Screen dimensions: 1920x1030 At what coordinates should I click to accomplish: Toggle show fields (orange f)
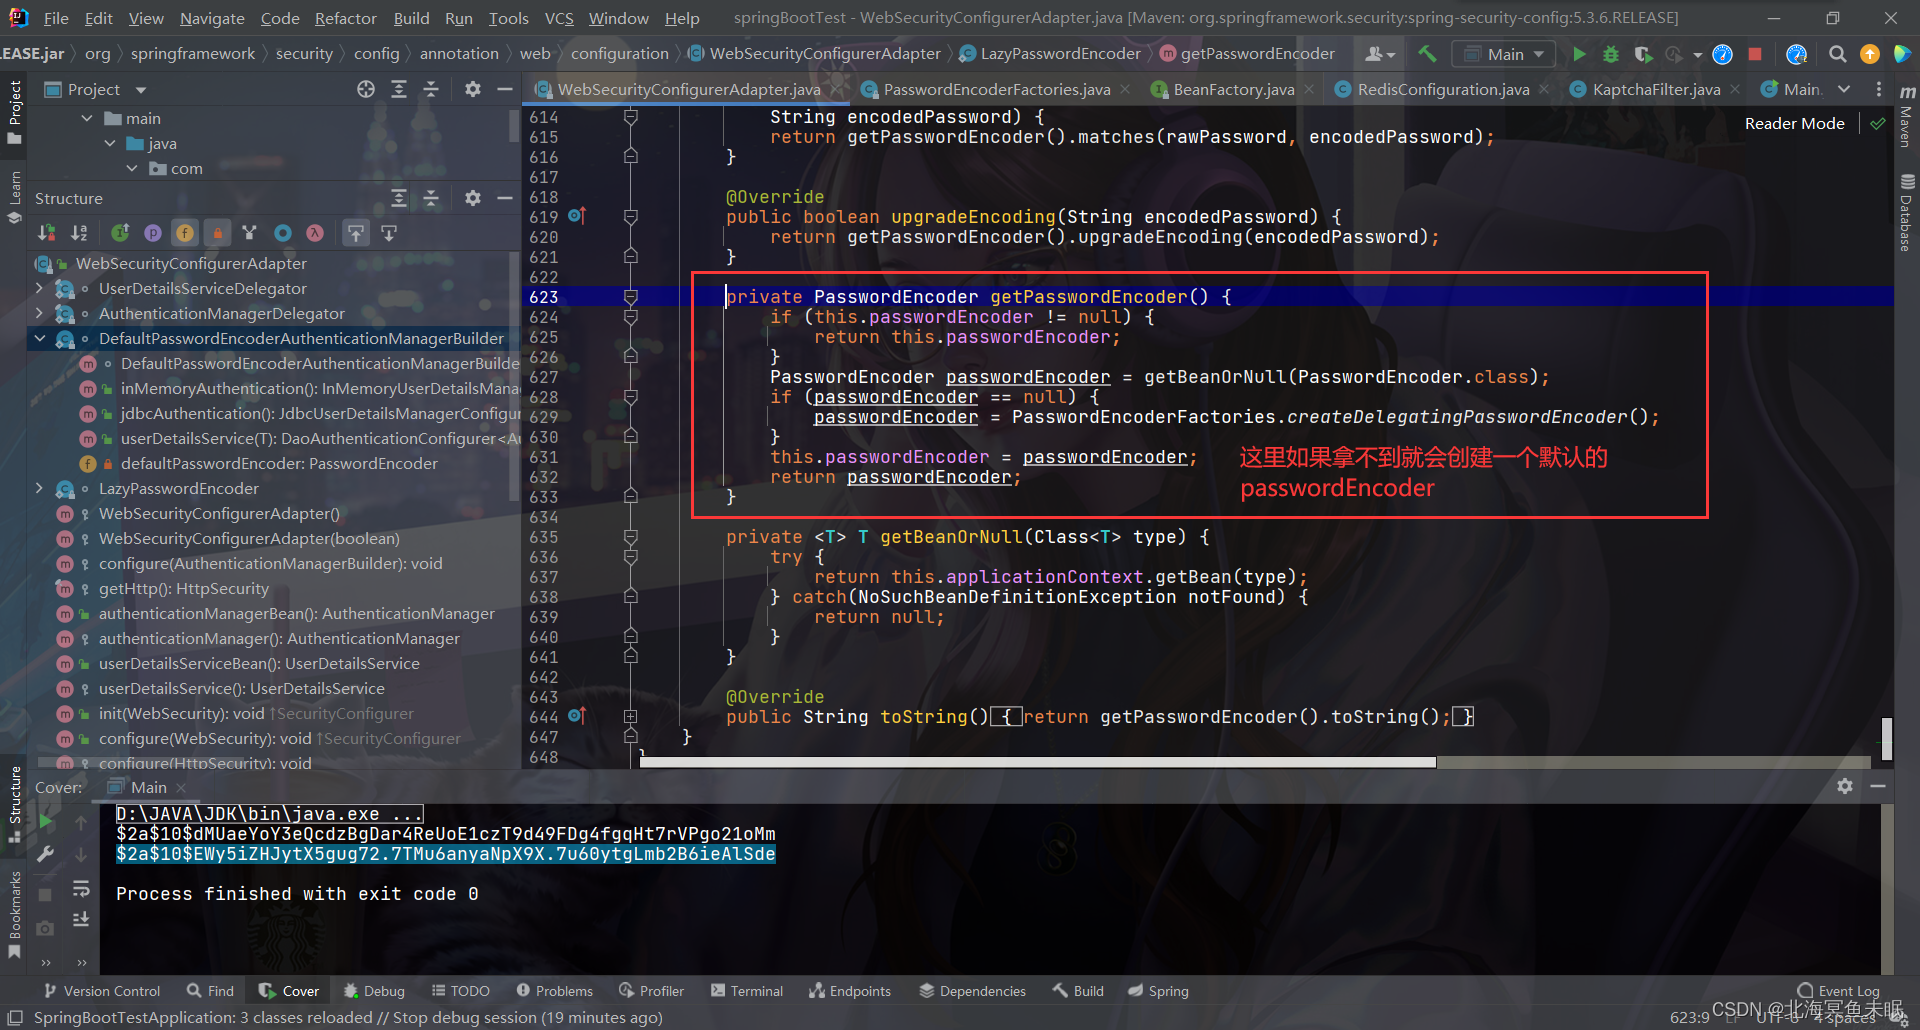185,233
